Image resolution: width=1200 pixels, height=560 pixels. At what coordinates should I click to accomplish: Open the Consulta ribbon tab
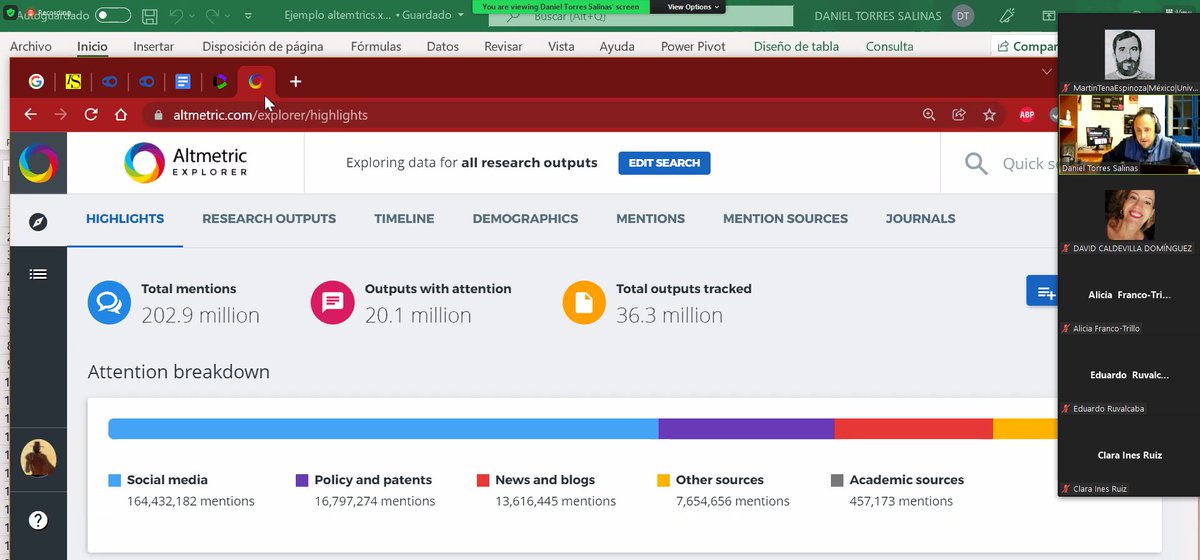pos(889,46)
